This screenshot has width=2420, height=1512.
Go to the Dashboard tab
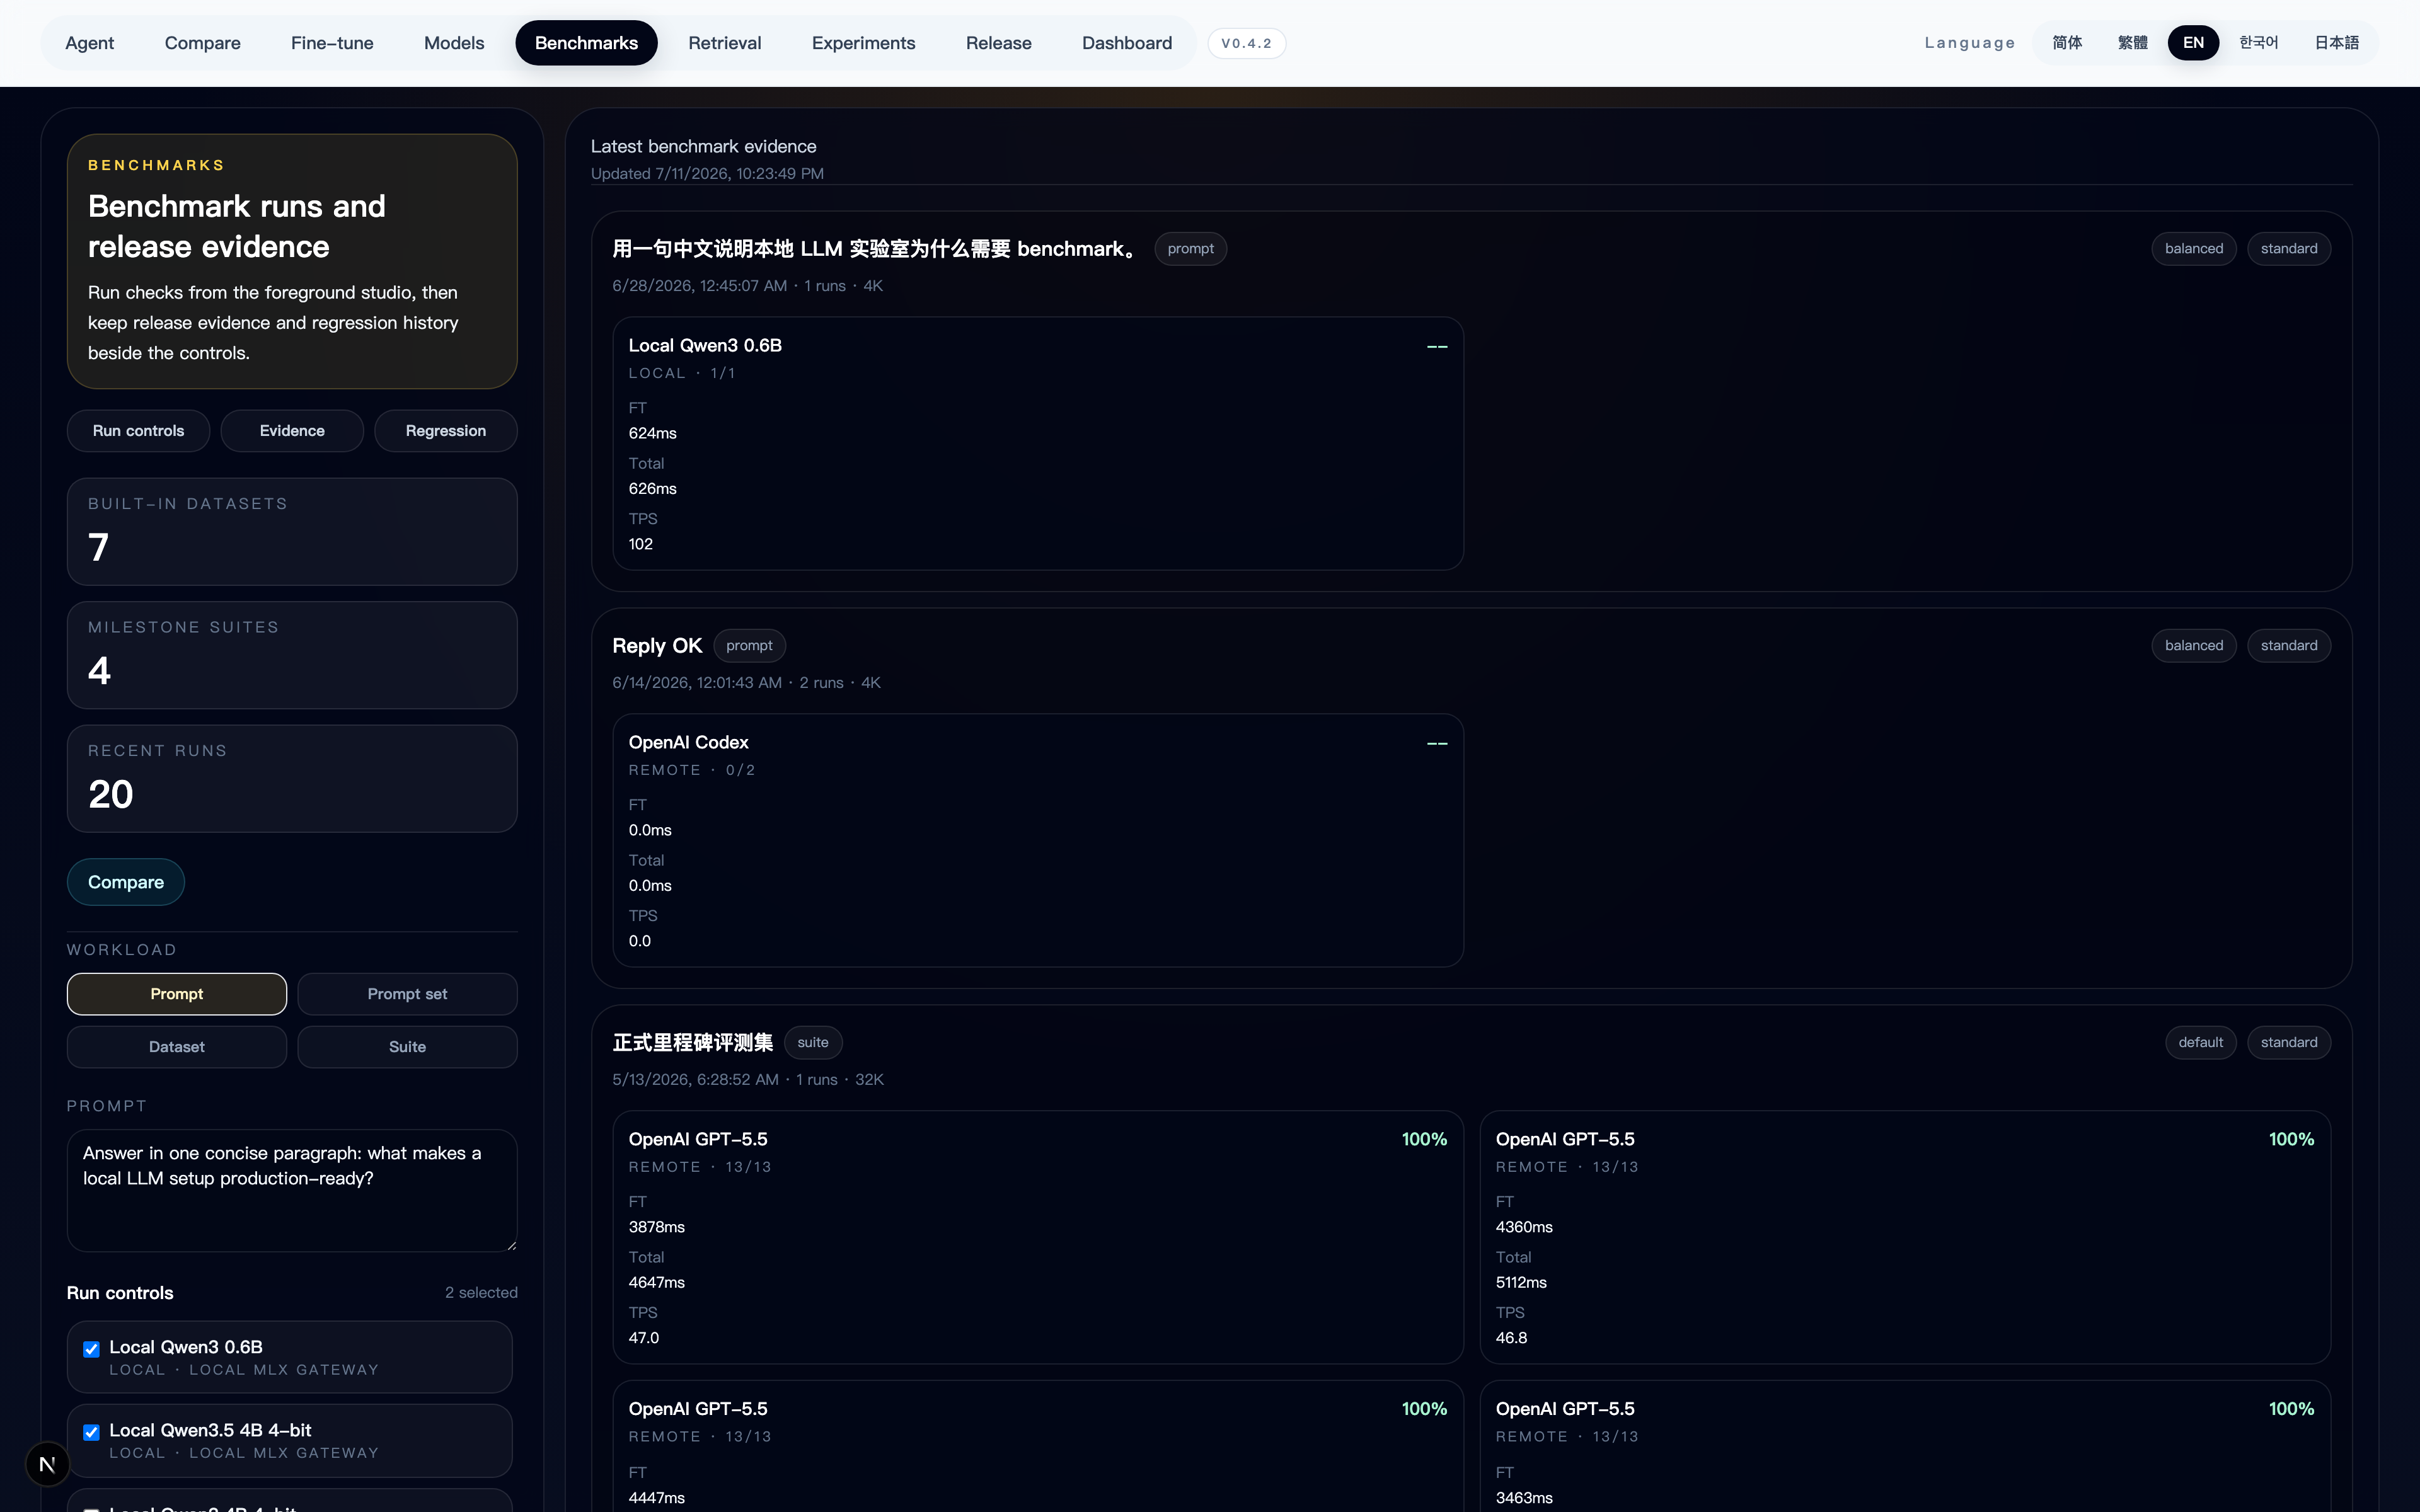tap(1127, 43)
